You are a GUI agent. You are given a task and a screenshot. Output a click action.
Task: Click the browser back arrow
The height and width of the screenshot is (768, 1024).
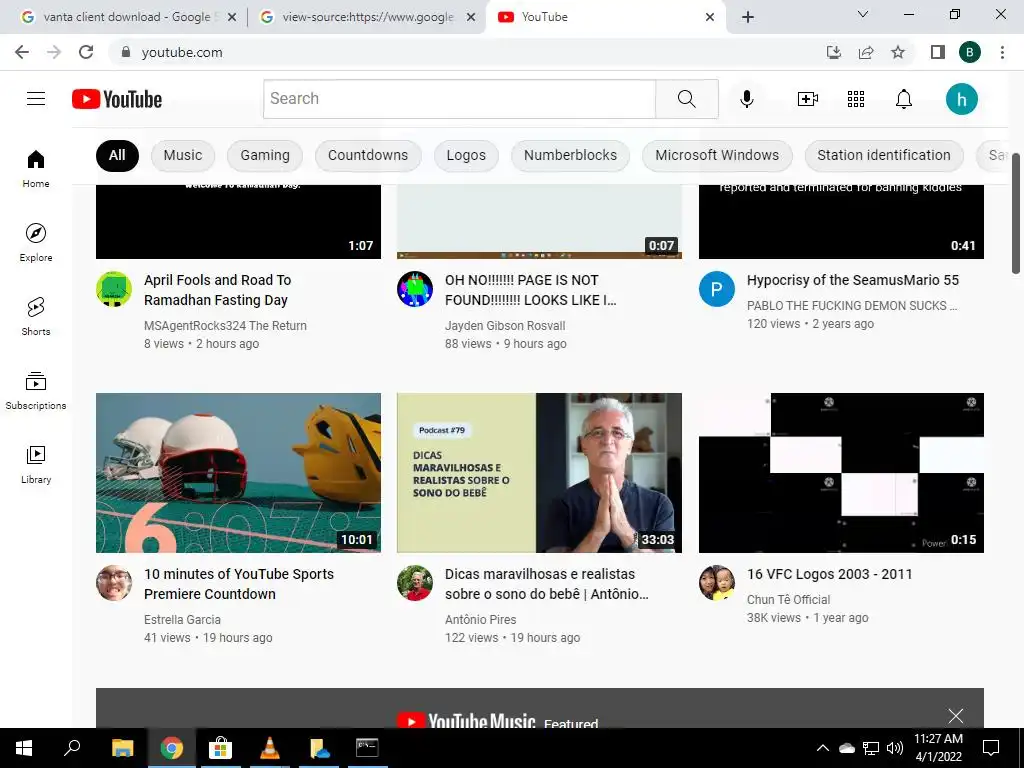pos(22,52)
